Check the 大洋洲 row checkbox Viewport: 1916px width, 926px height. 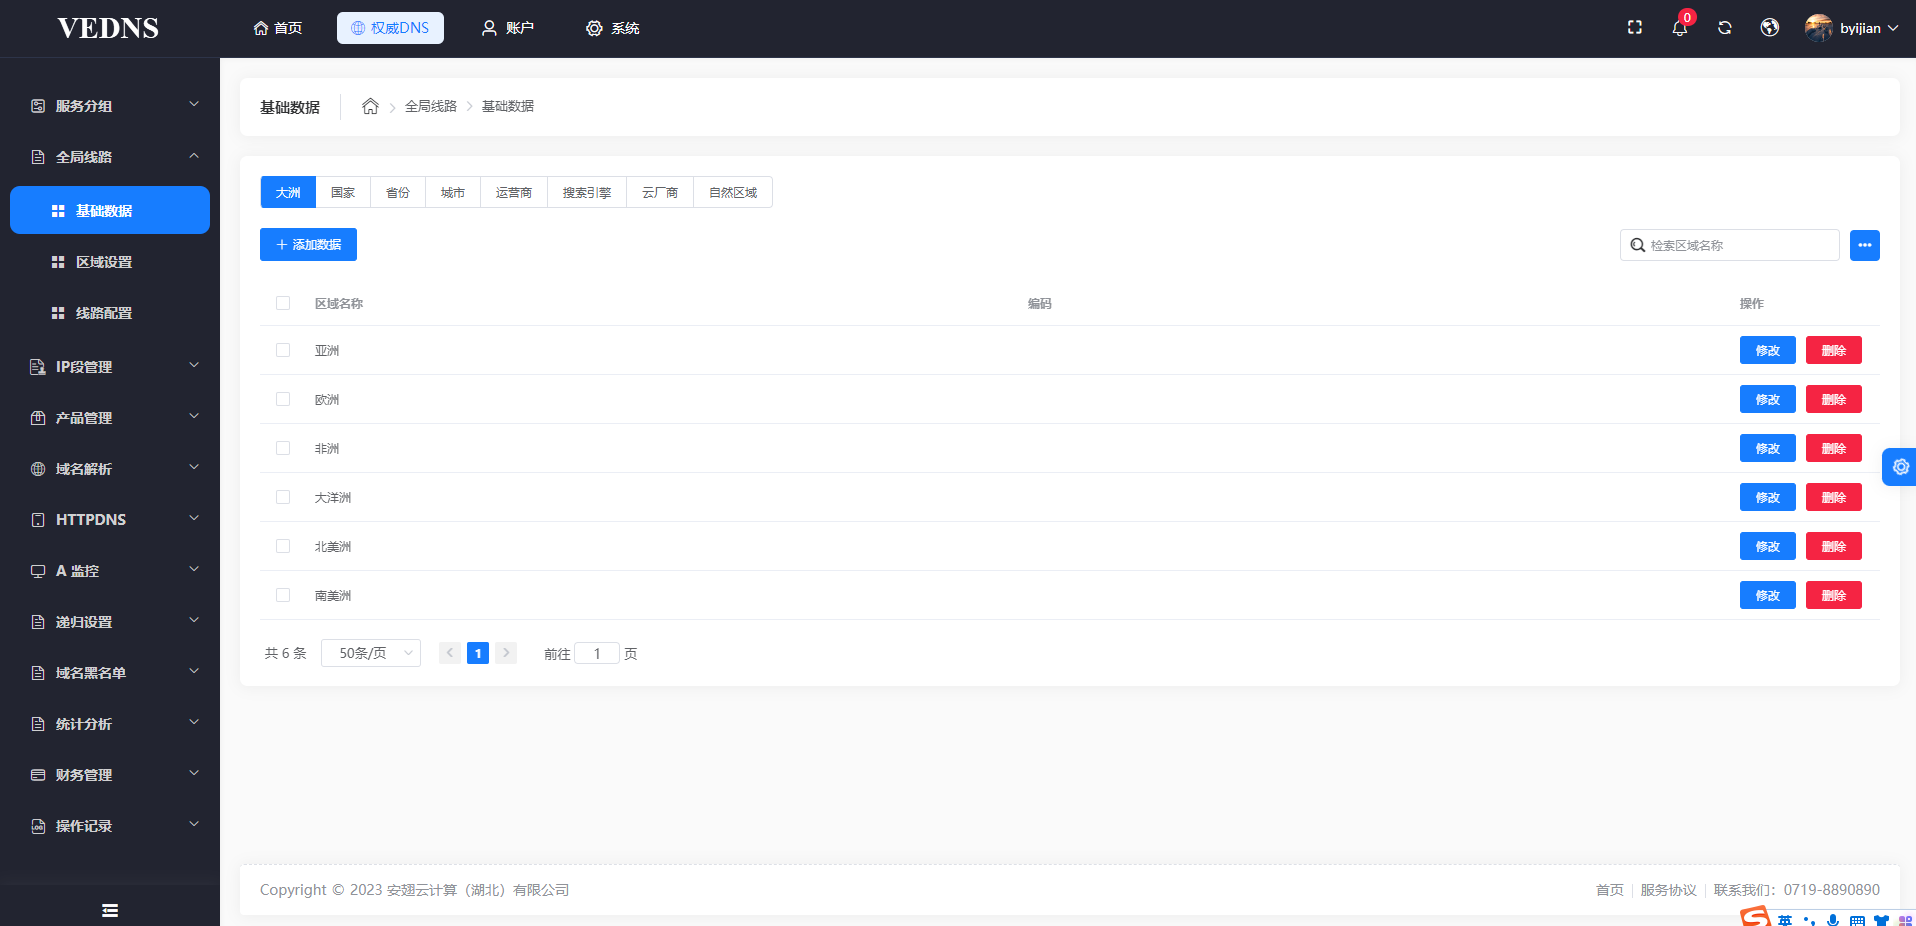(x=283, y=497)
